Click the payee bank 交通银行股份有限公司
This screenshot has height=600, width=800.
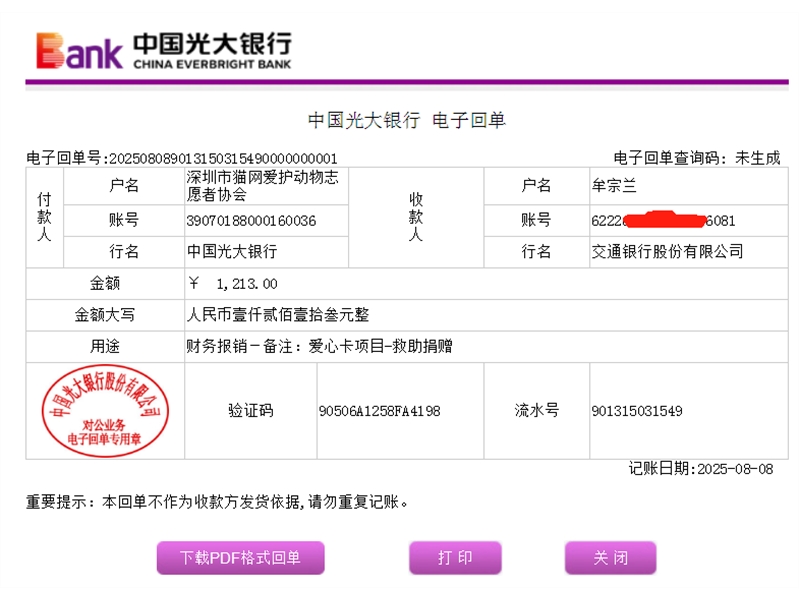tap(667, 252)
